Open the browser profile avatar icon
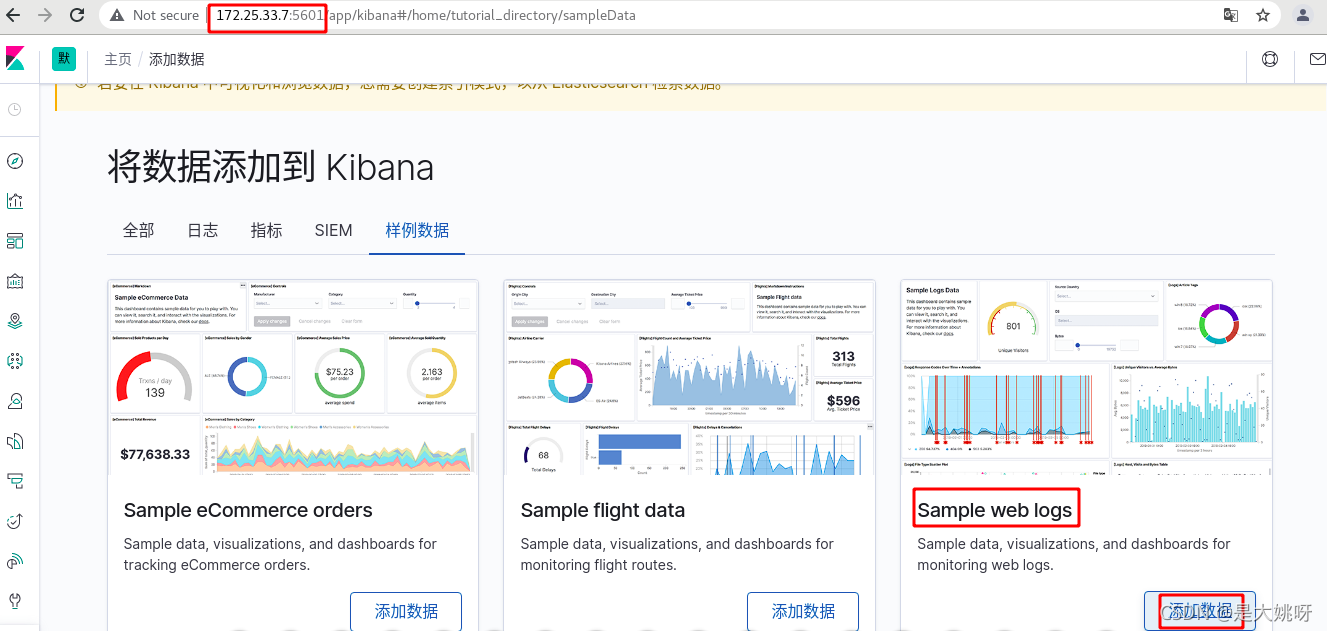 pos(1303,16)
